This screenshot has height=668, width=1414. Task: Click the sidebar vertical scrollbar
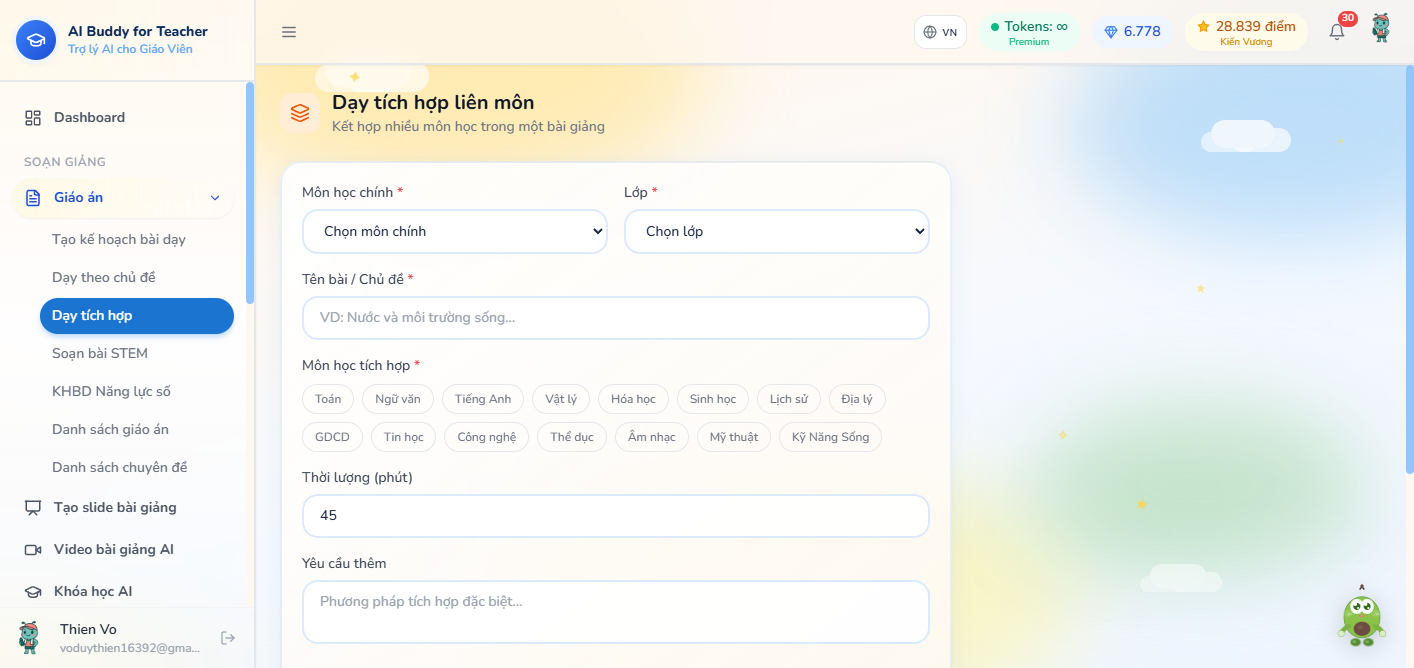(x=250, y=192)
